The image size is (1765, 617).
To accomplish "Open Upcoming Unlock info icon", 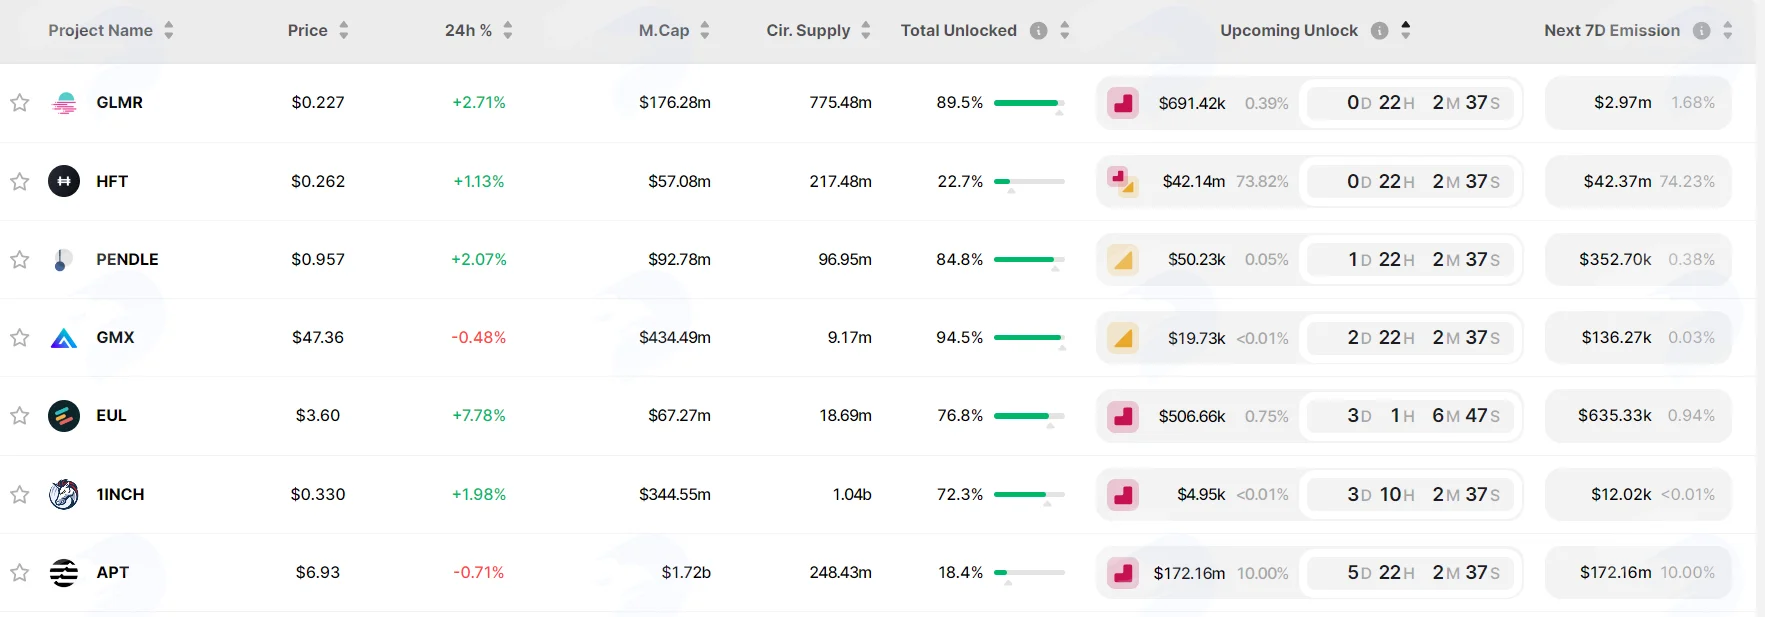I will 1380,31.
